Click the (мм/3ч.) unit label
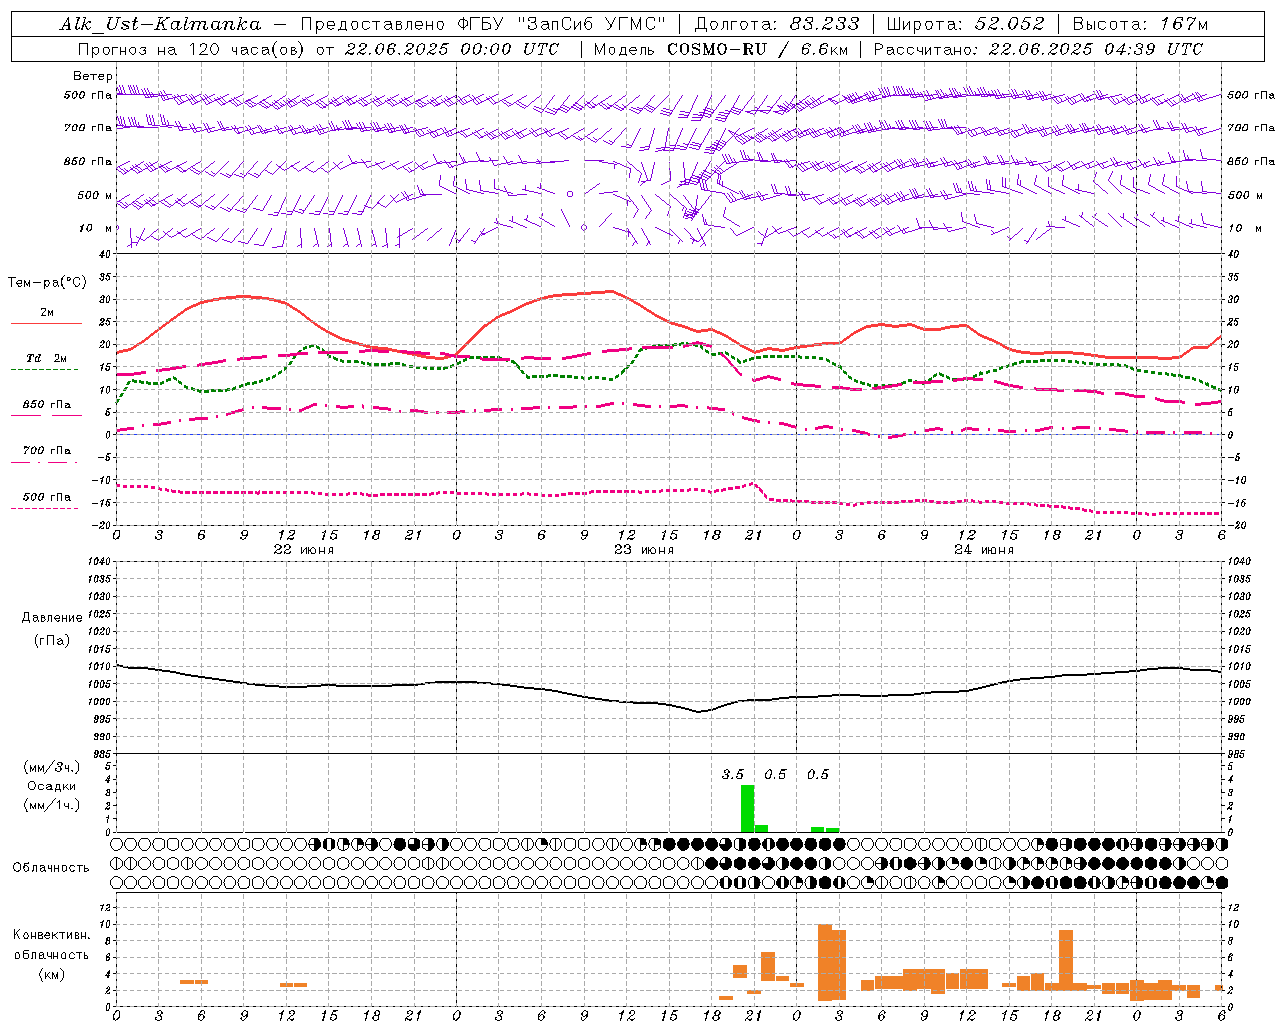This screenshot has width=1280, height=1024. pos(52,767)
